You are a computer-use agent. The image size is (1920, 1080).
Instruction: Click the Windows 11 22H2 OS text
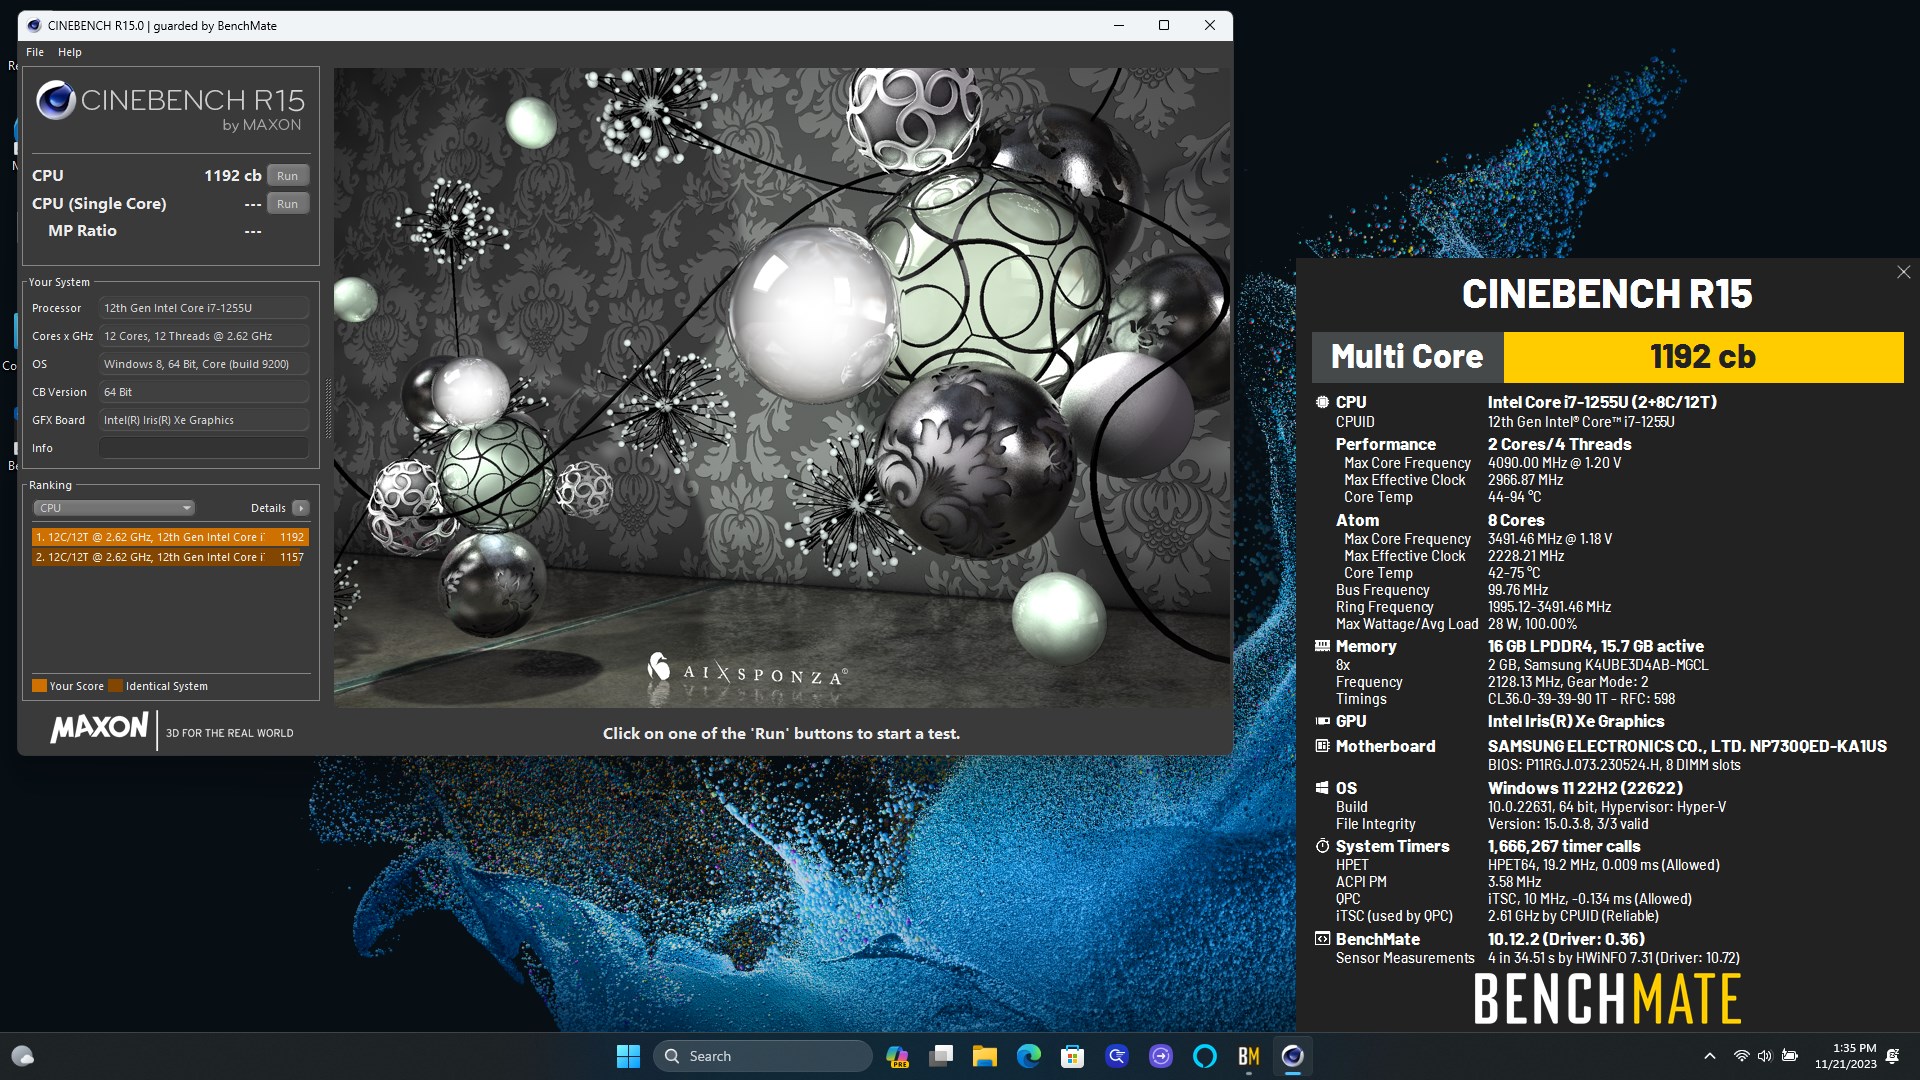click(1585, 788)
